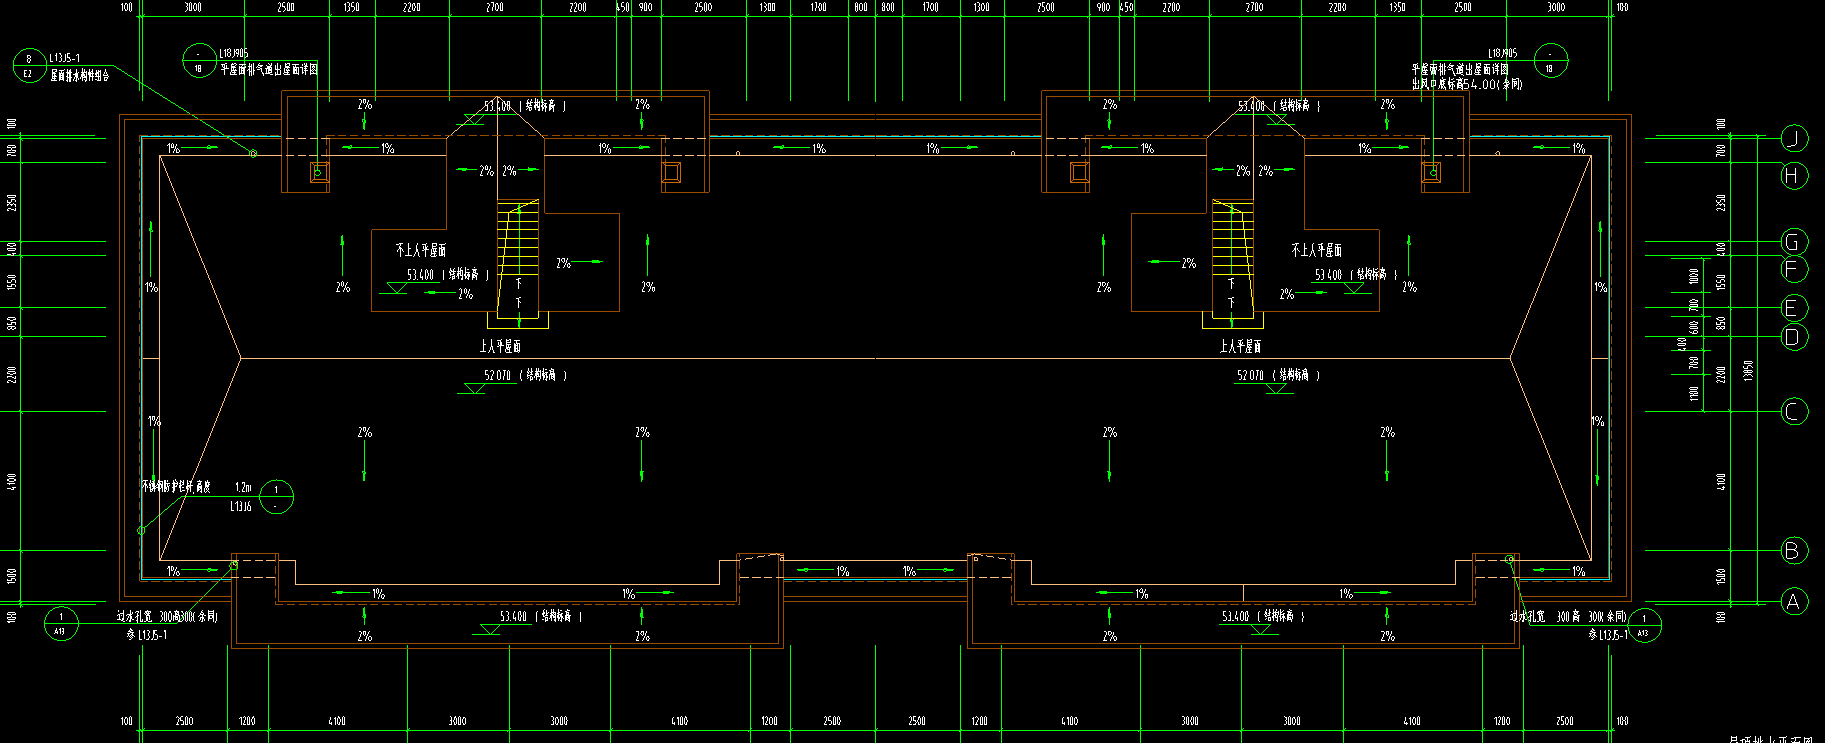Viewport: 1825px width, 743px height.
Task: Select the grid axis bubble F
Action: click(x=1795, y=269)
